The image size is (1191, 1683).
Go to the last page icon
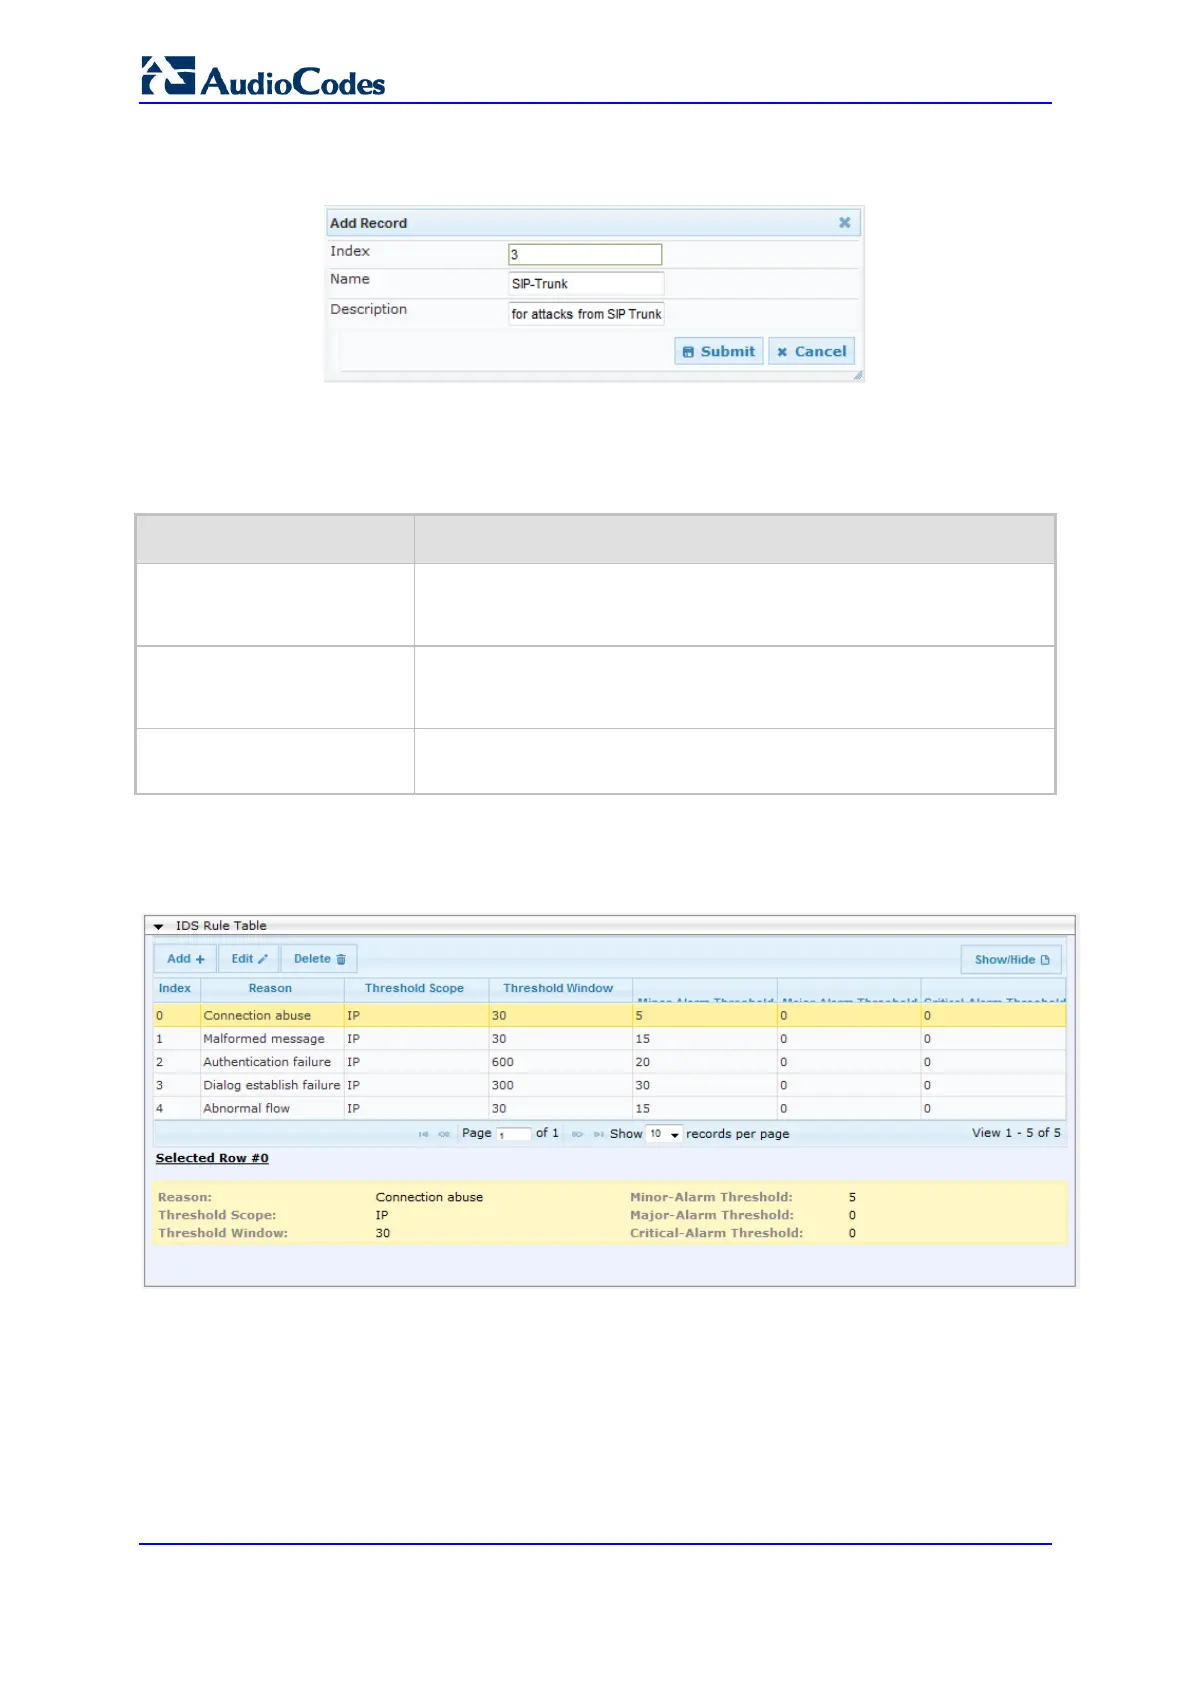(598, 1134)
